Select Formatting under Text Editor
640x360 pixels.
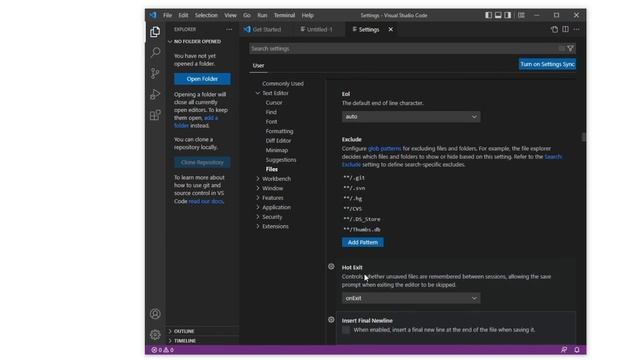279,131
